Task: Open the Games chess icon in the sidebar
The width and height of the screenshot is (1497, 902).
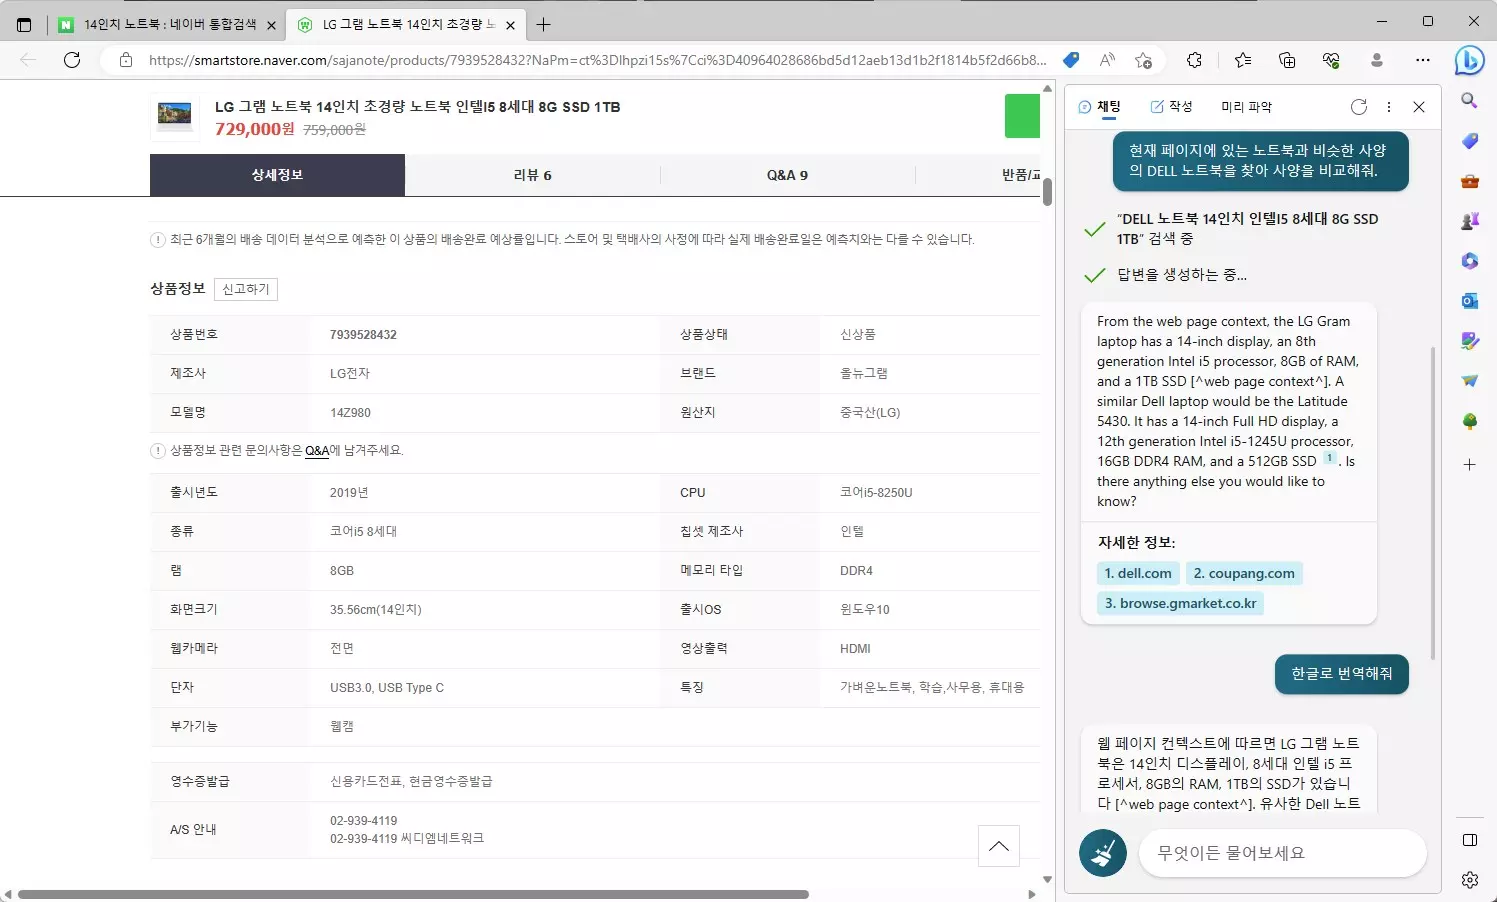Action: coord(1469,221)
